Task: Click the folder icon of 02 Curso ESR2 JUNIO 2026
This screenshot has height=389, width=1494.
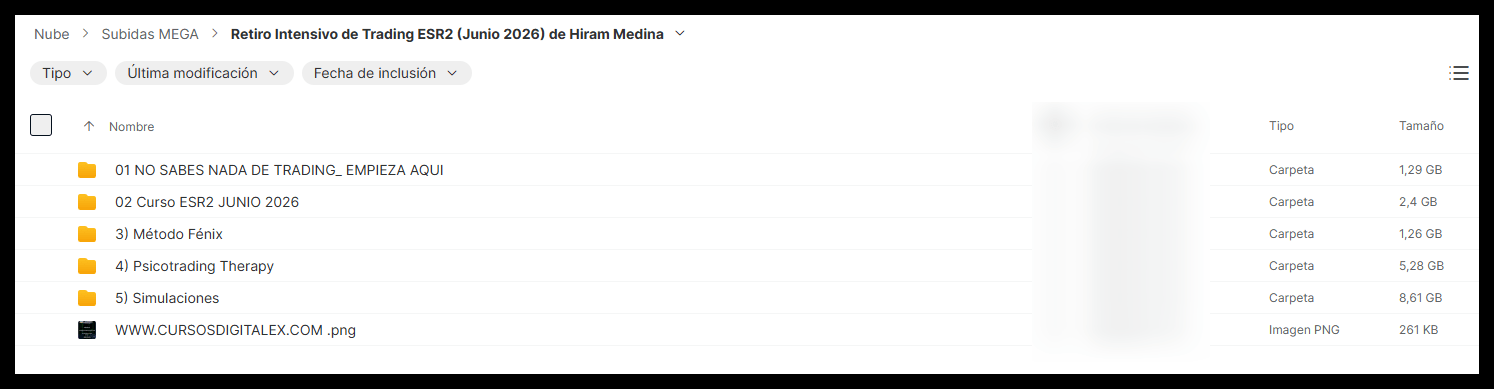Action: click(x=87, y=202)
